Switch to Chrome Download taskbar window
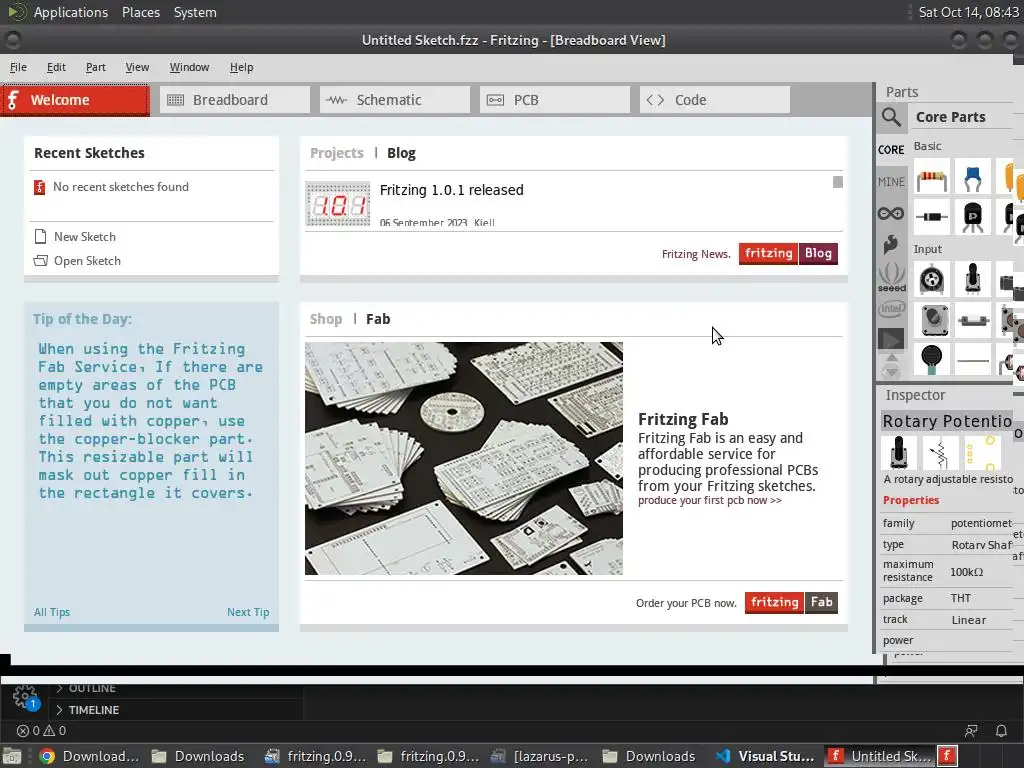1024x768 pixels. pos(89,756)
